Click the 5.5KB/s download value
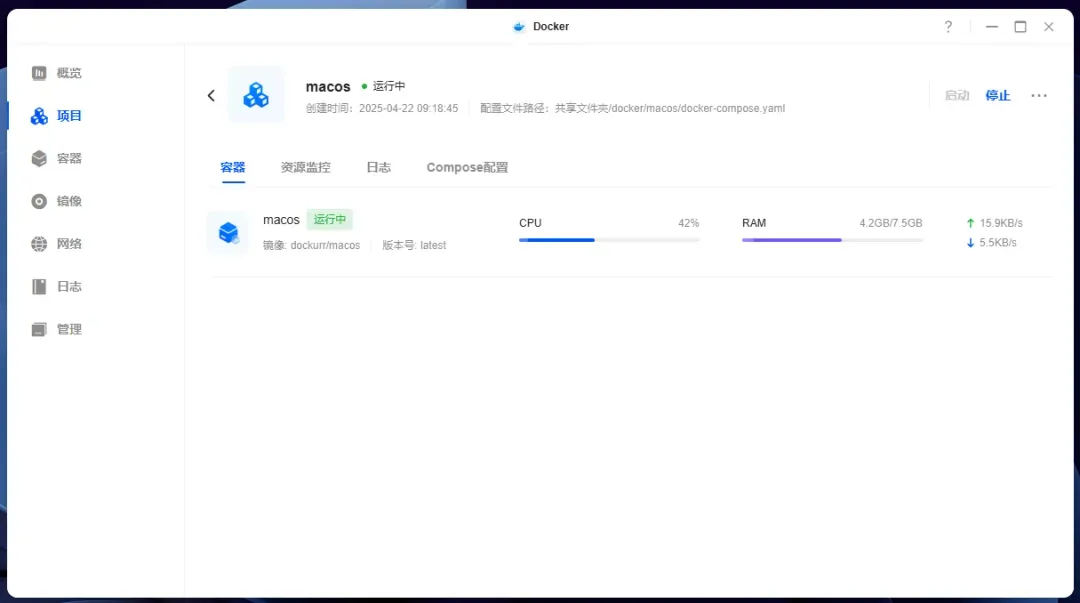 tap(998, 243)
